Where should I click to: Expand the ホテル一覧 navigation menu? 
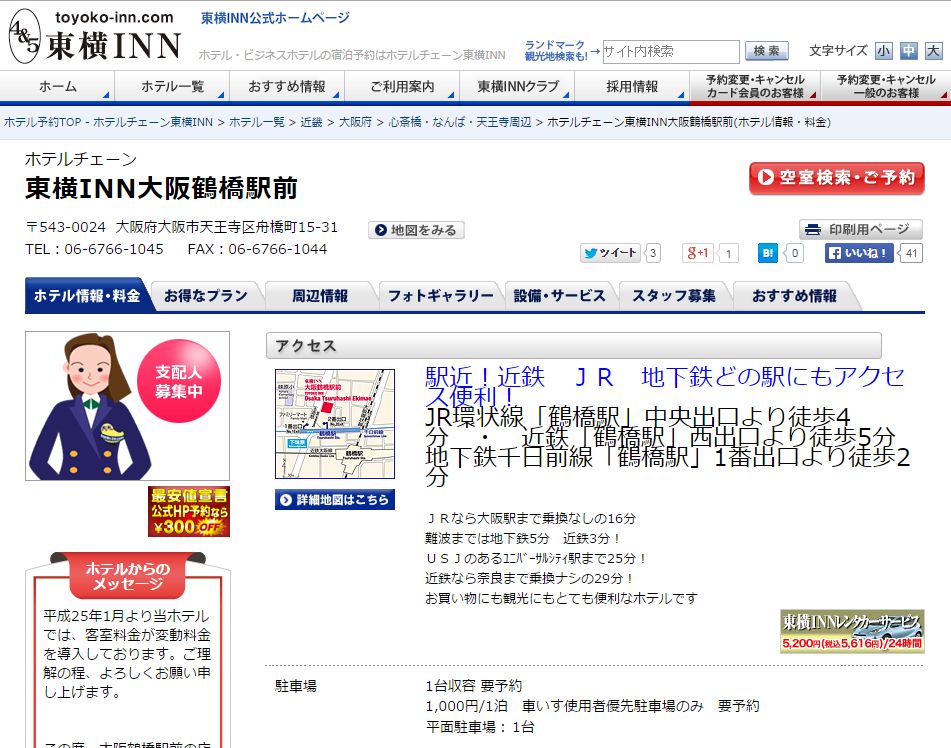172,87
